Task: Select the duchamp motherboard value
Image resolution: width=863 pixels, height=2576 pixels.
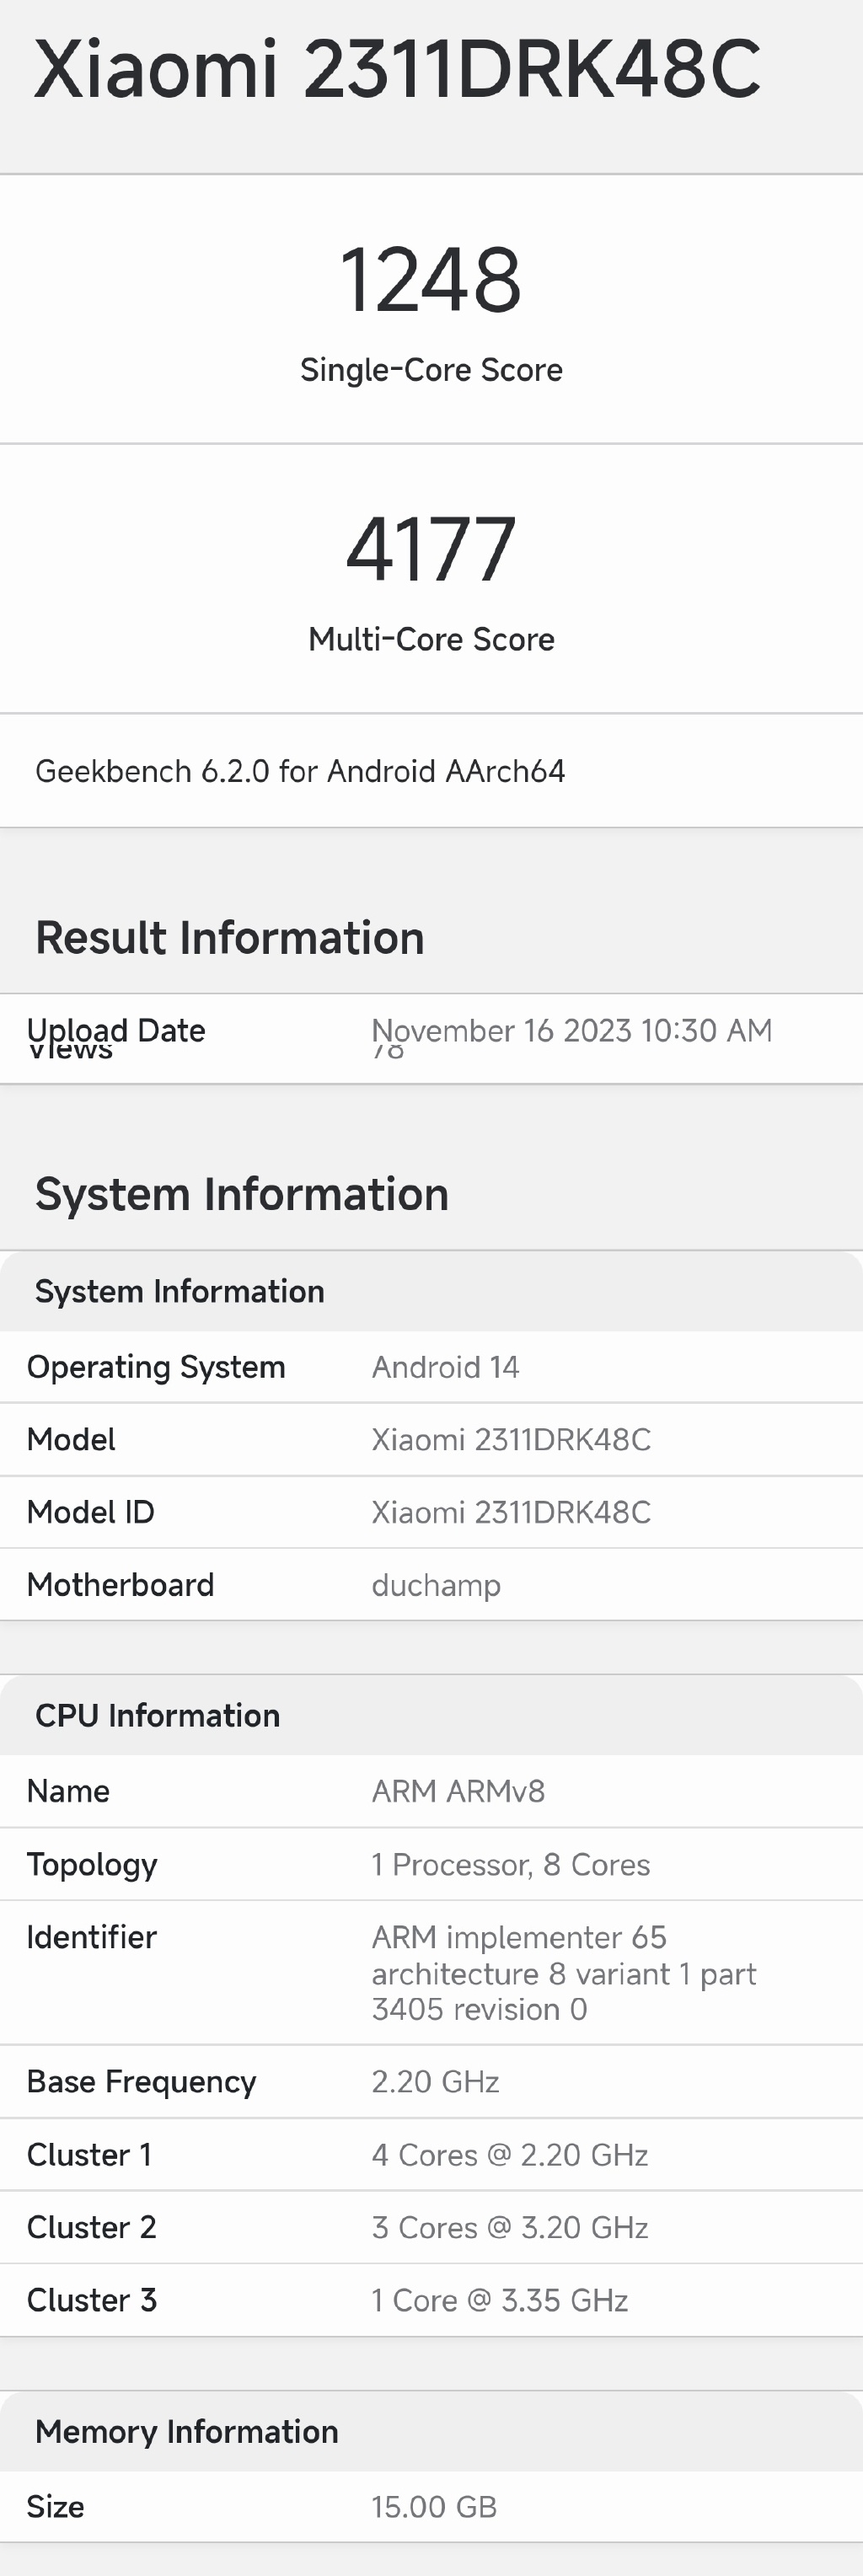Action: [x=436, y=1585]
